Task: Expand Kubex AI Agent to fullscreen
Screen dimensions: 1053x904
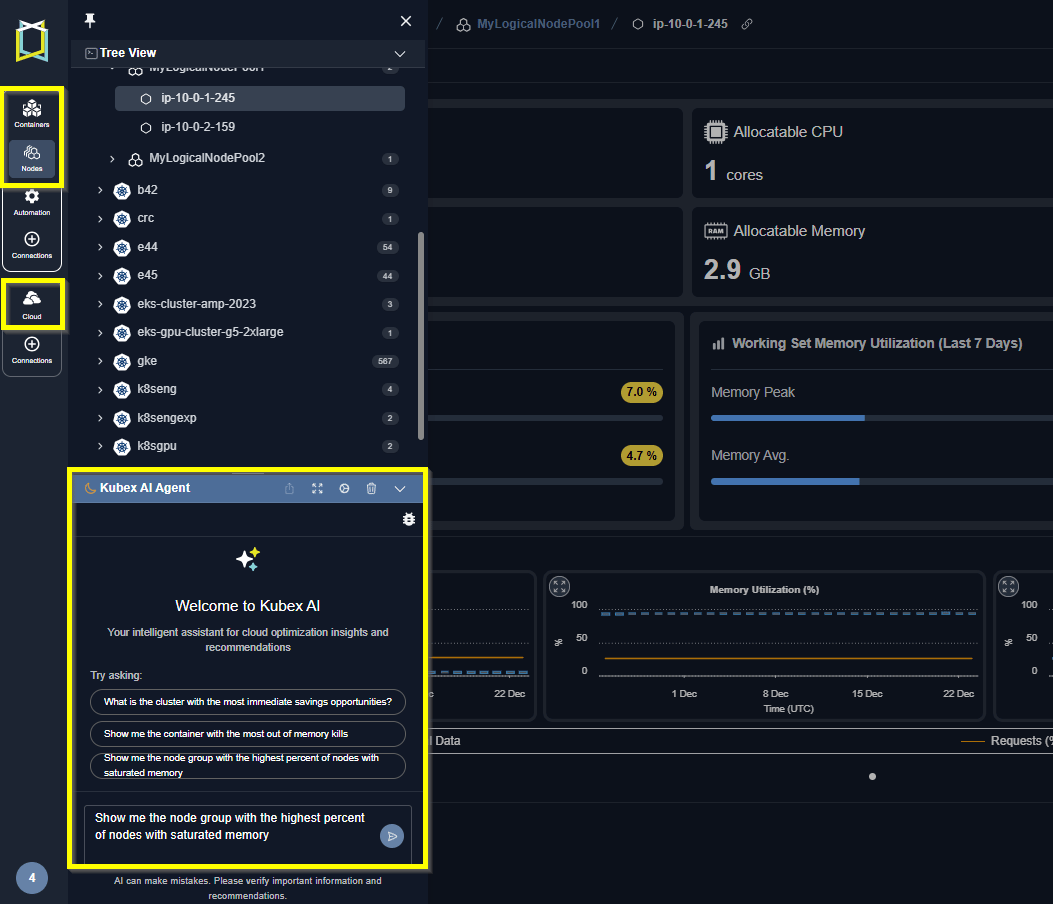Action: (x=317, y=488)
